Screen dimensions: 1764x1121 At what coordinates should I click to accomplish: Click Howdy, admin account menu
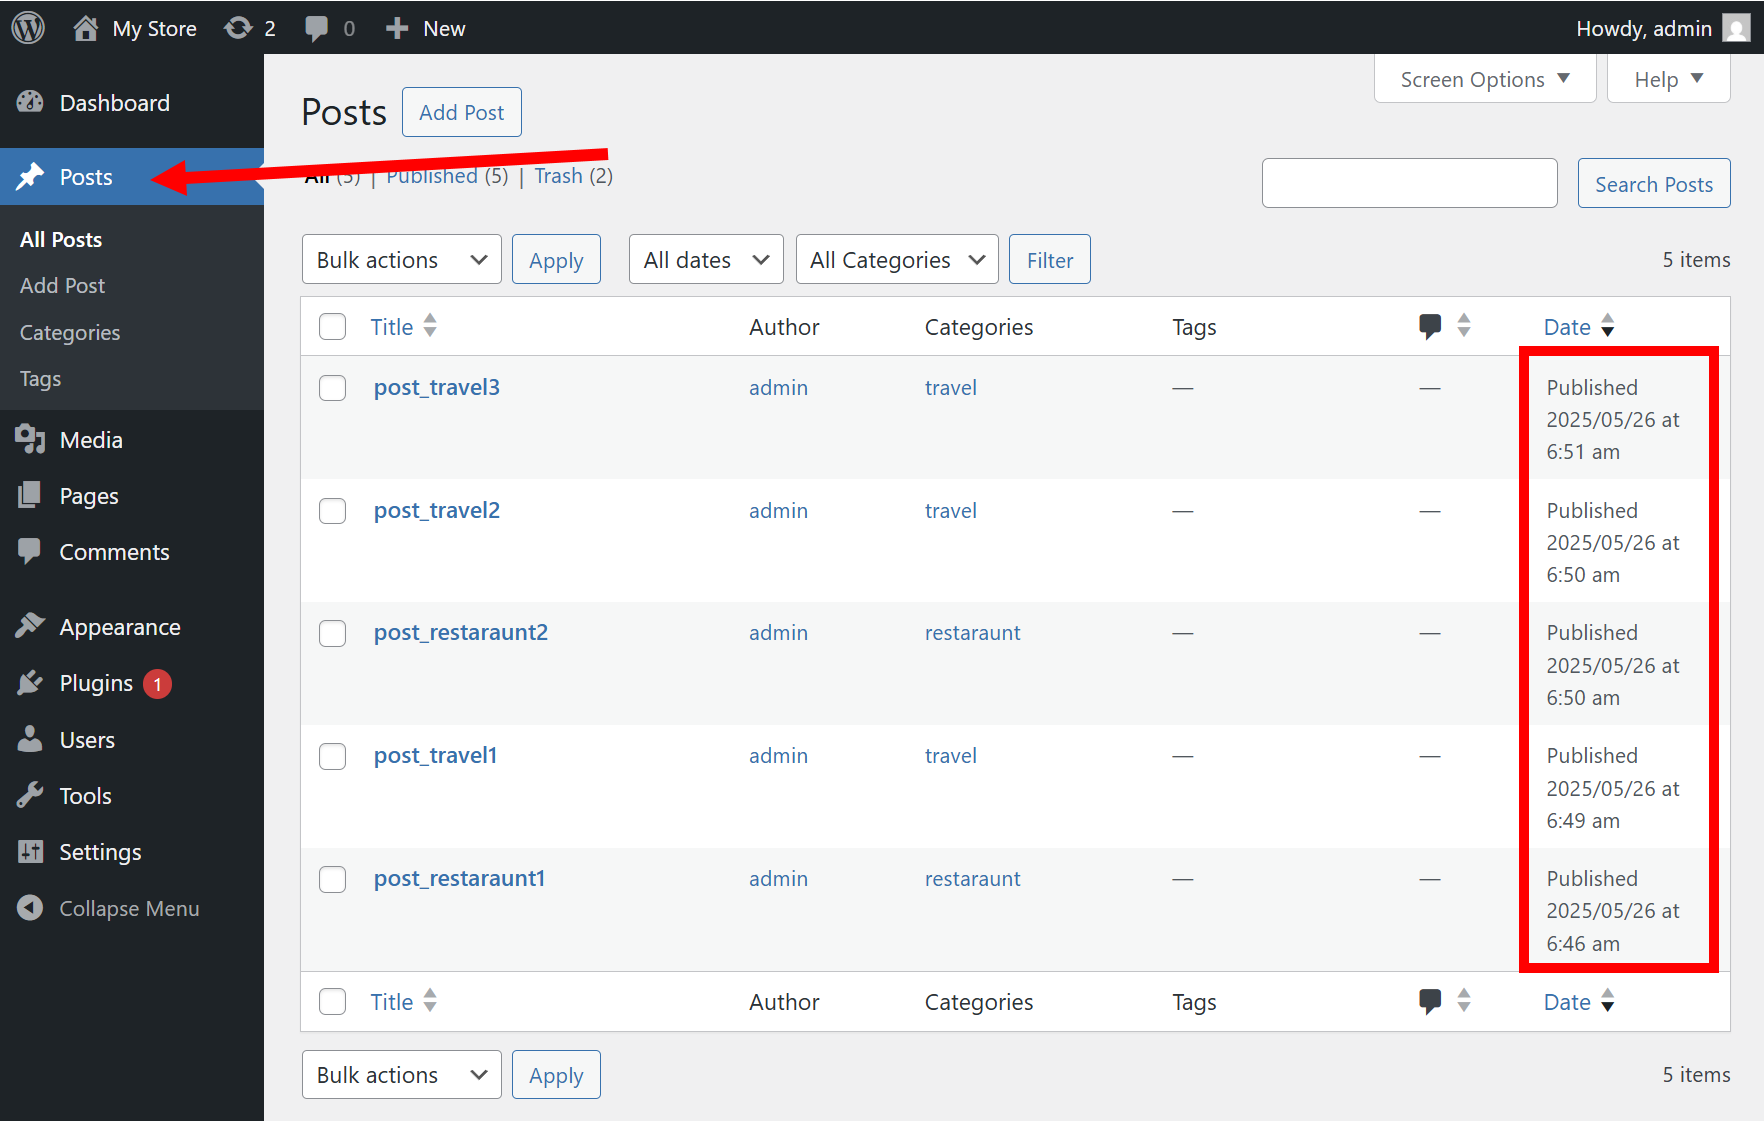click(1662, 28)
